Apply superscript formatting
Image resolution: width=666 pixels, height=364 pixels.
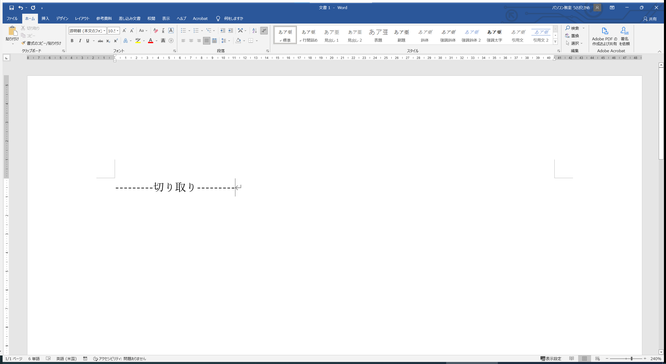pyautogui.click(x=116, y=41)
